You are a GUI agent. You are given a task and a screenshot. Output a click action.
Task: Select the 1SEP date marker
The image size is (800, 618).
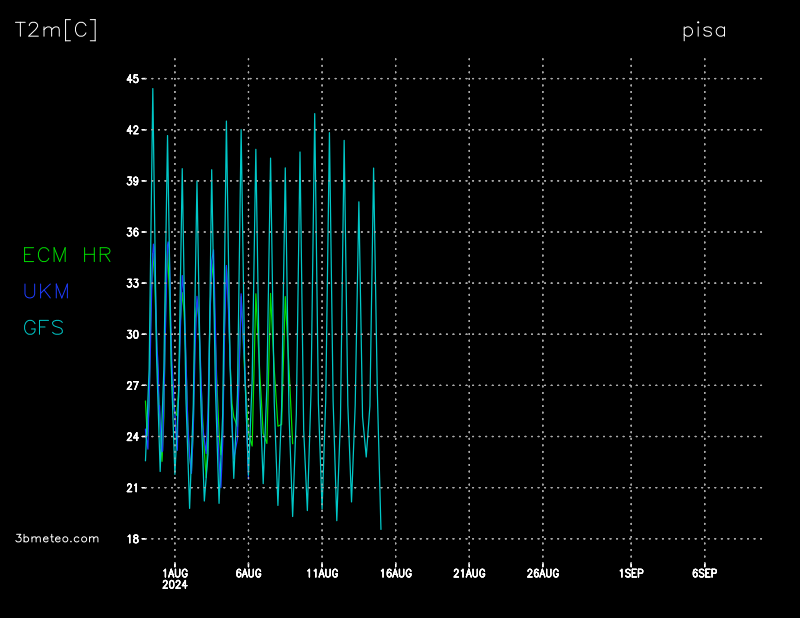[x=631, y=573]
